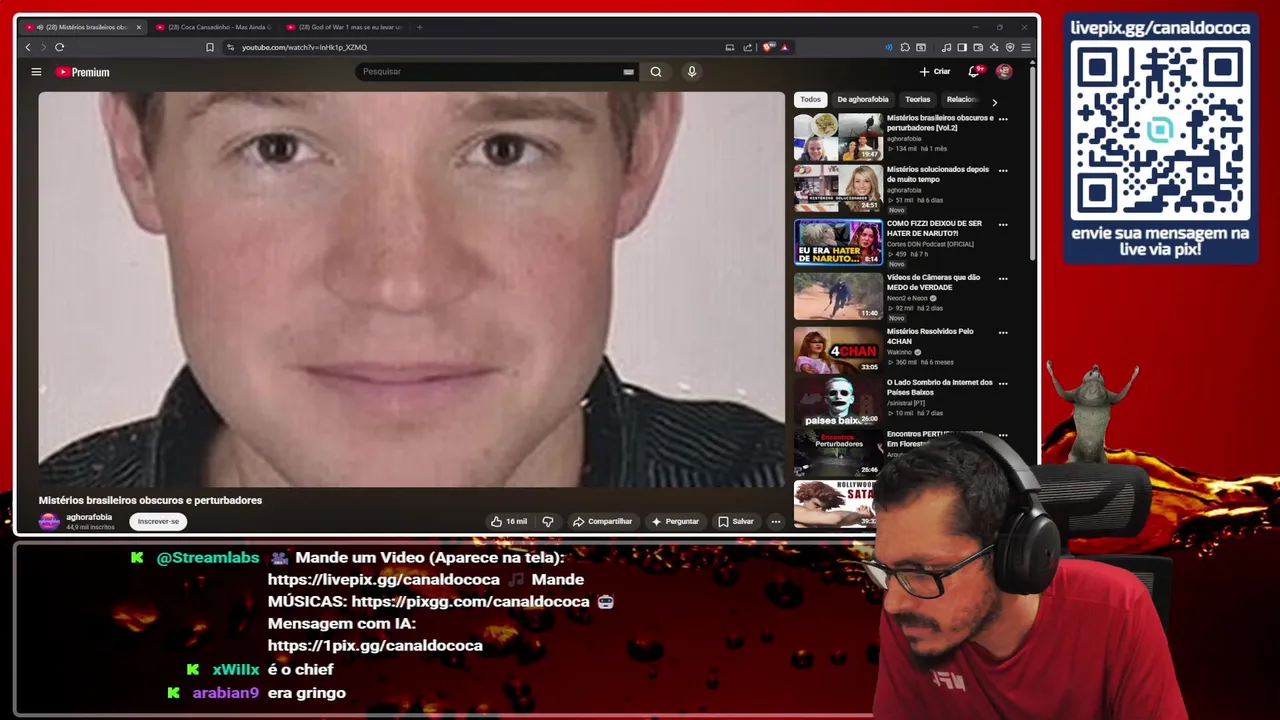Switch to Coca Cansadinho browser tab
This screenshot has width=1280, height=720.
(x=214, y=27)
